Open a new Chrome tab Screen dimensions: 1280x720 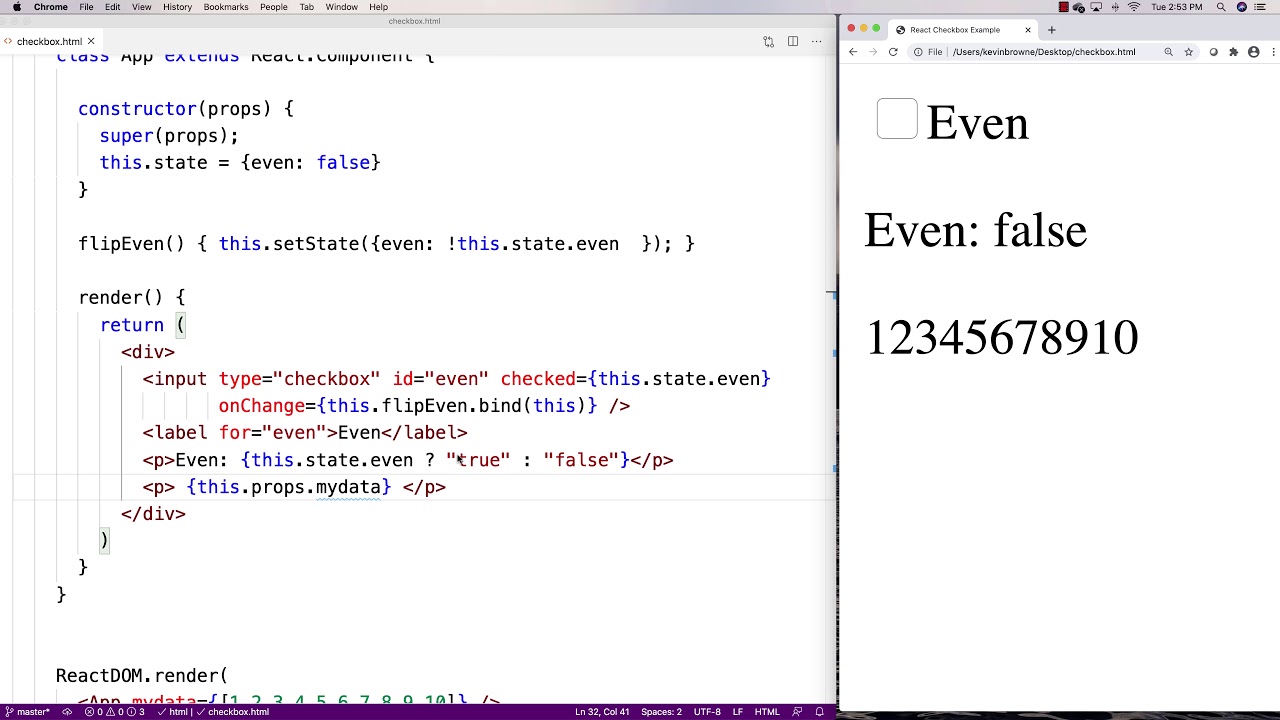(1051, 30)
